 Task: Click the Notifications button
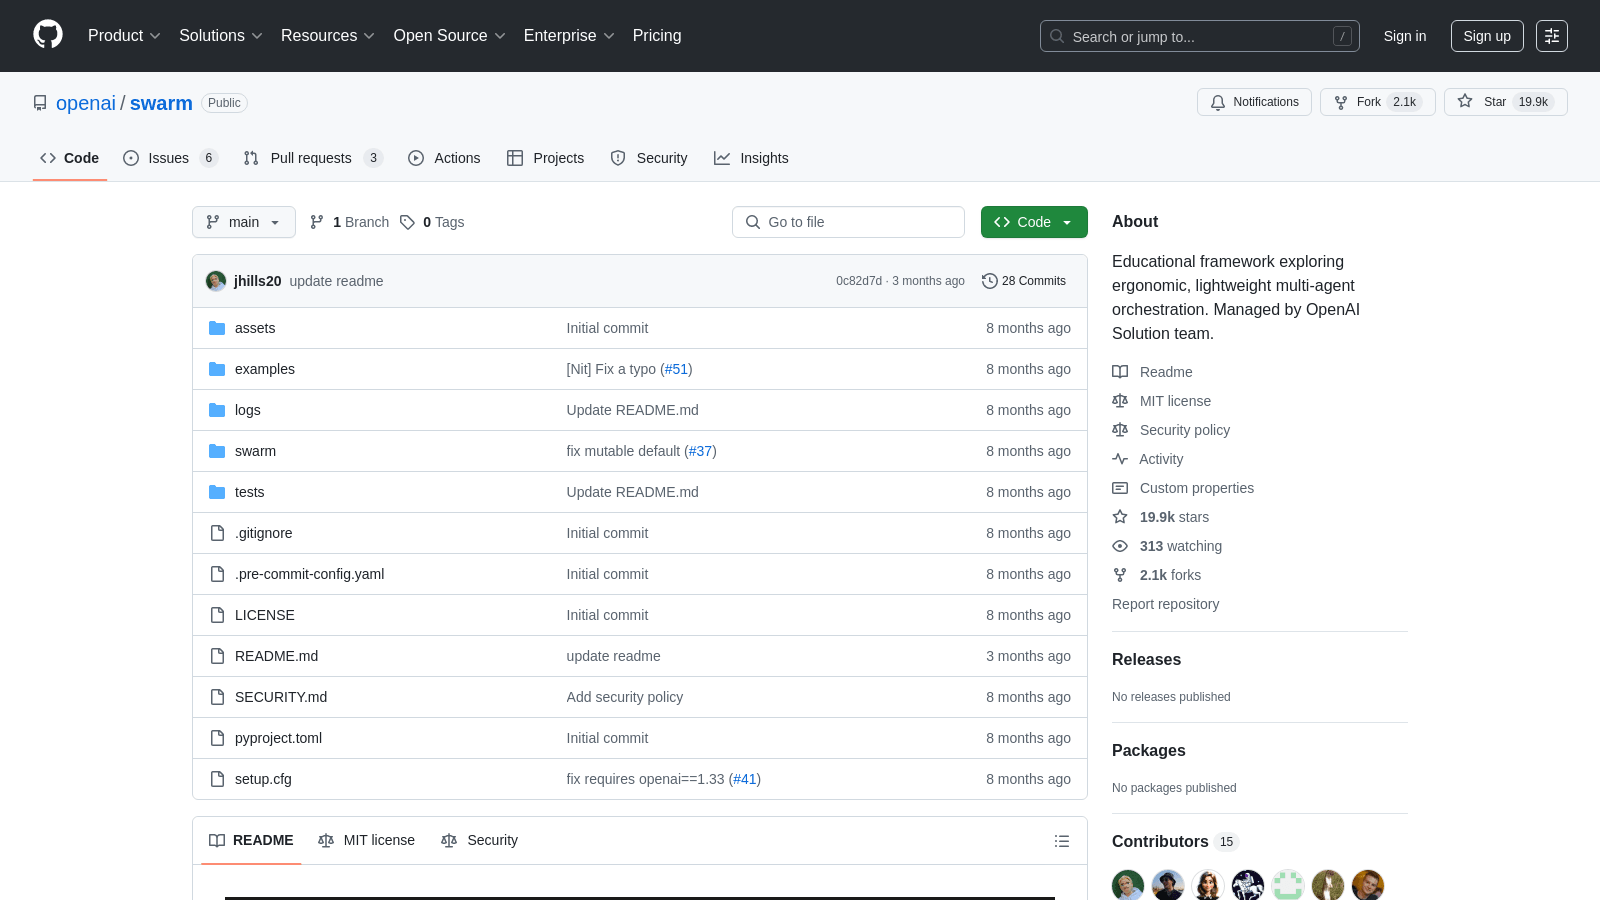1254,102
